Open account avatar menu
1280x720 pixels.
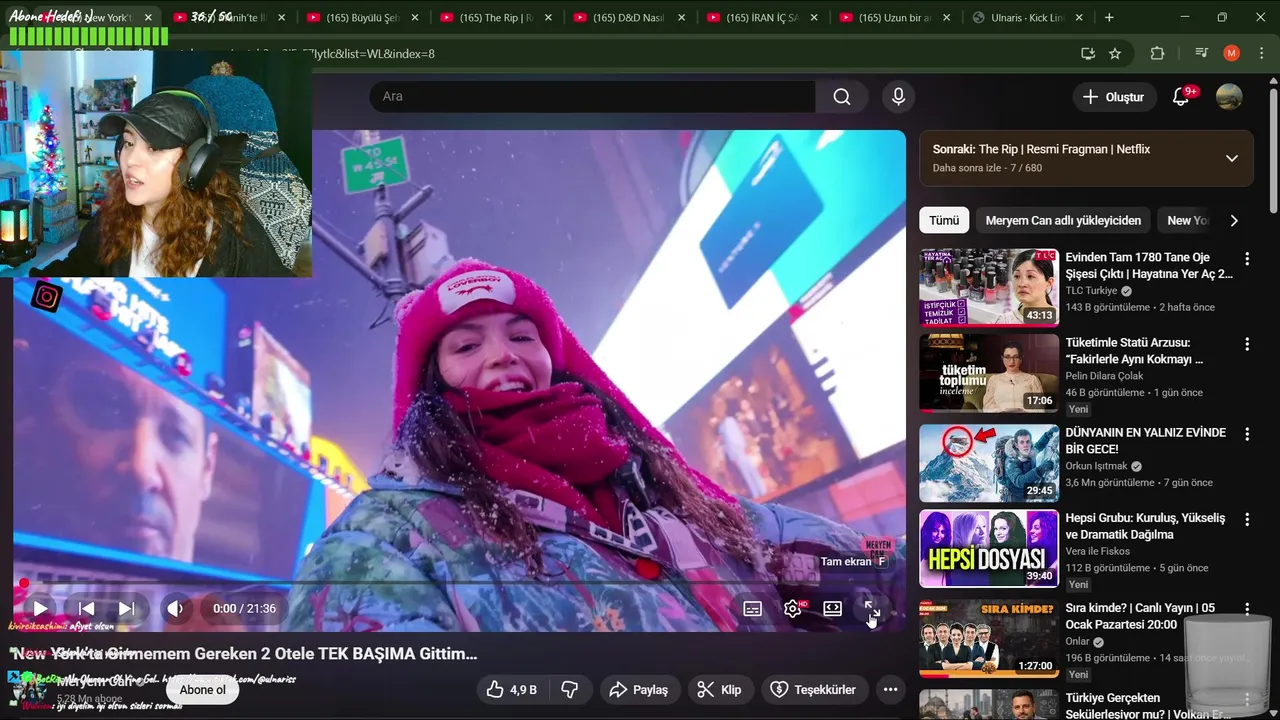(1229, 97)
